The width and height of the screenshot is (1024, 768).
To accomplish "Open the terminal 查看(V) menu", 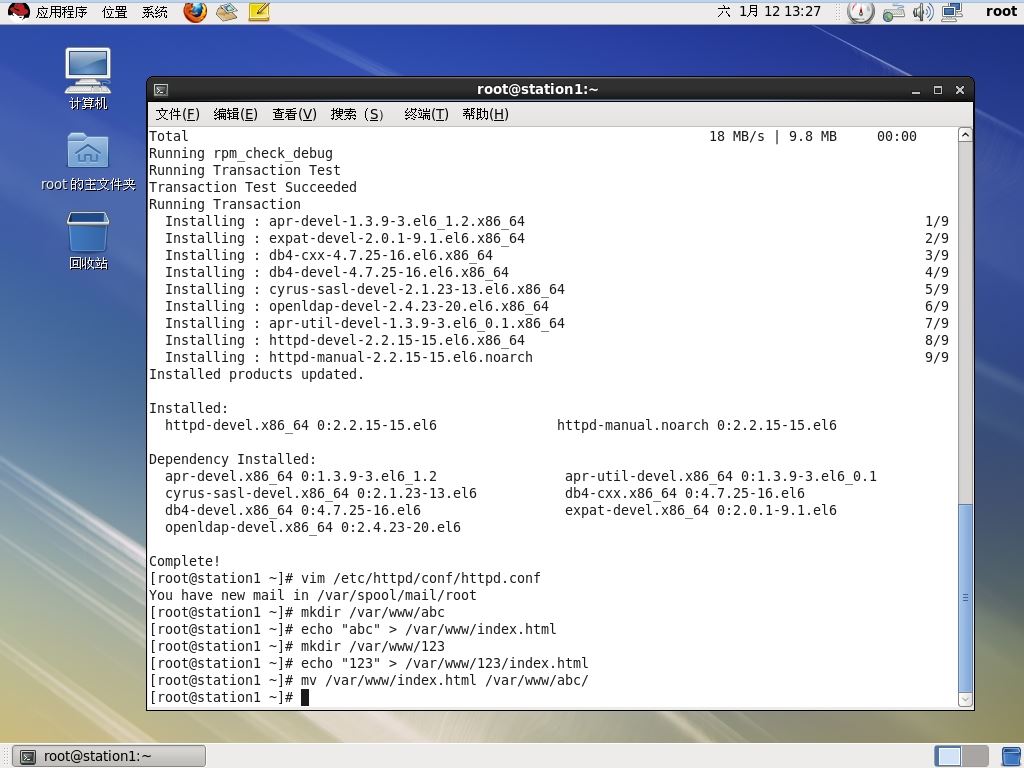I will coord(294,114).
